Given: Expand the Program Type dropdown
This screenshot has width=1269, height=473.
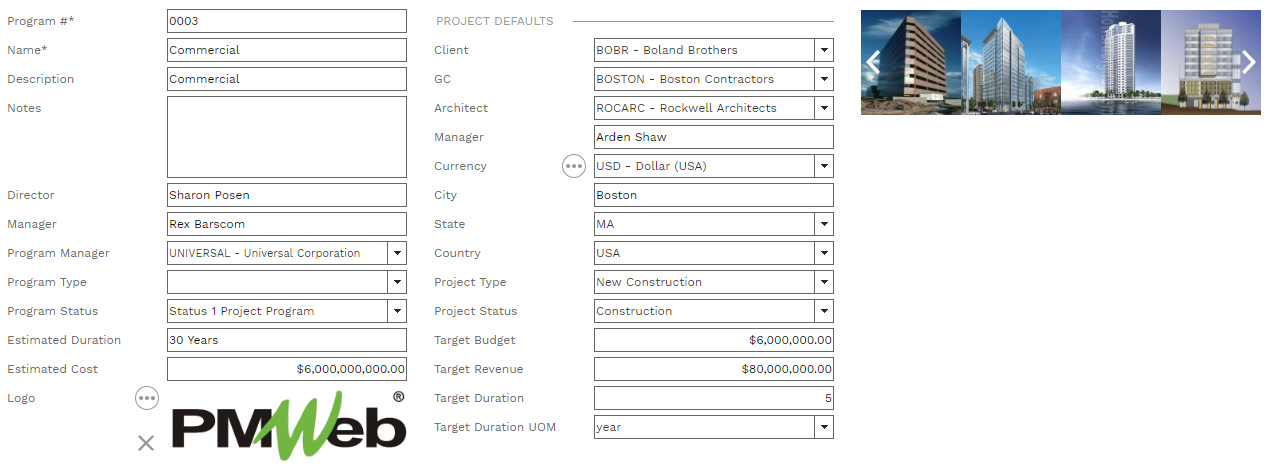Looking at the screenshot, I should (396, 282).
